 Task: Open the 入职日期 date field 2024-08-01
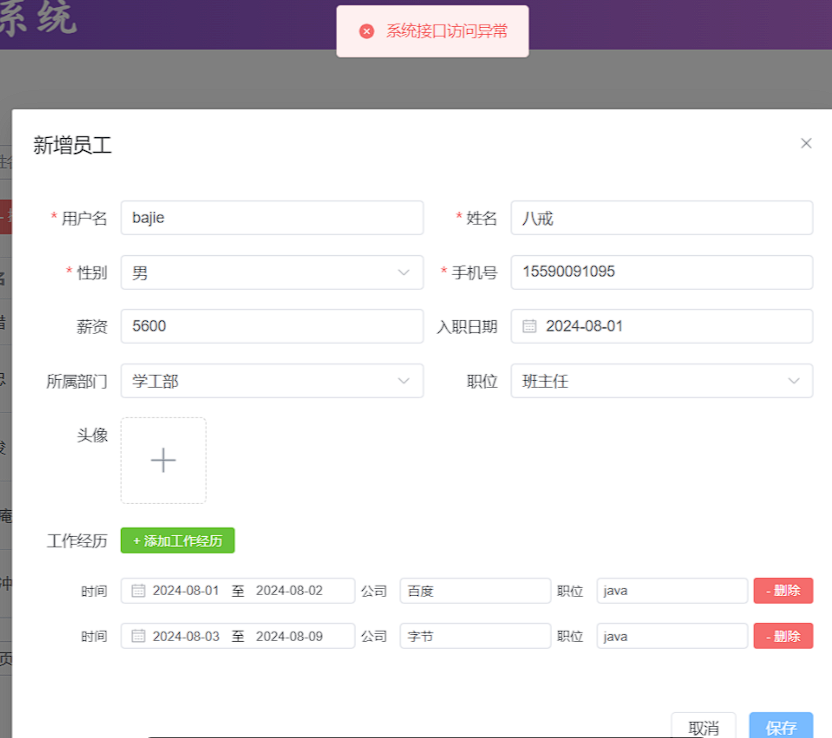click(662, 326)
